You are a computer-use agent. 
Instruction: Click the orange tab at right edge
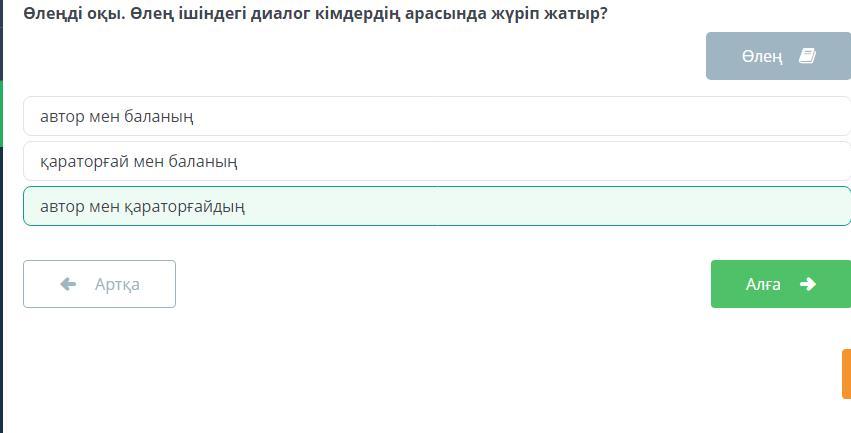click(x=846, y=374)
